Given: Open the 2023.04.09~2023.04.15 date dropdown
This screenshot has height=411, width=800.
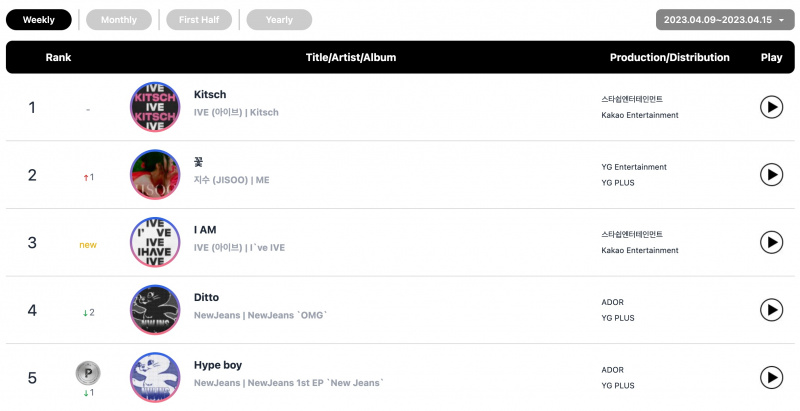Looking at the screenshot, I should pyautogui.click(x=725, y=20).
